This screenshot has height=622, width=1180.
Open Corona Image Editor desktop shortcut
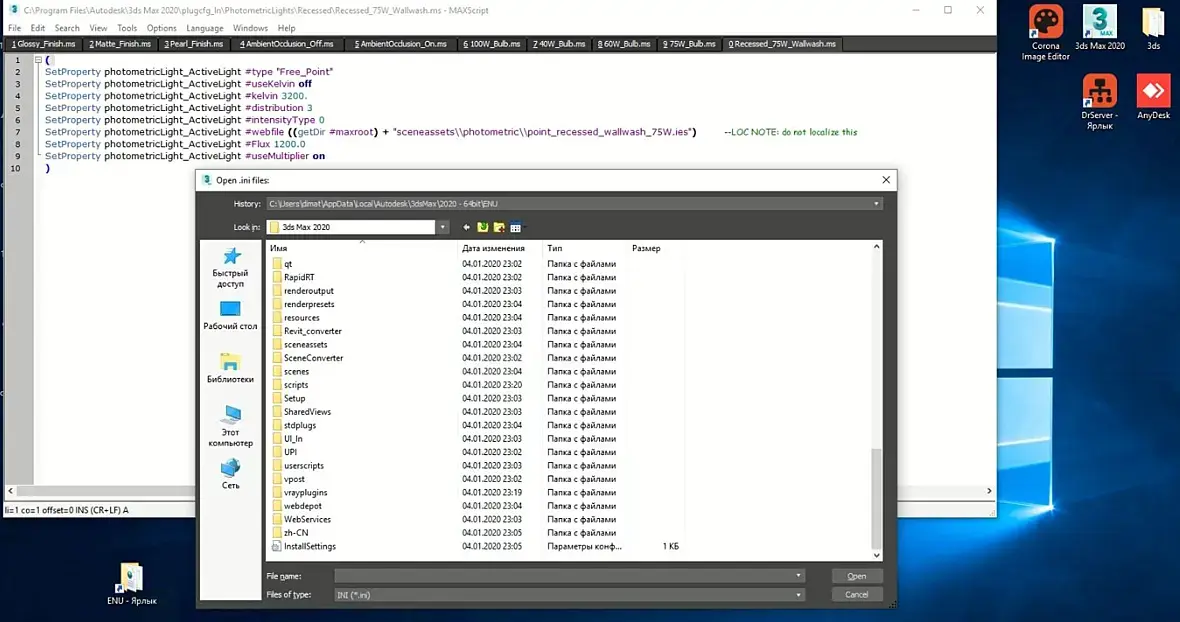1045,33
